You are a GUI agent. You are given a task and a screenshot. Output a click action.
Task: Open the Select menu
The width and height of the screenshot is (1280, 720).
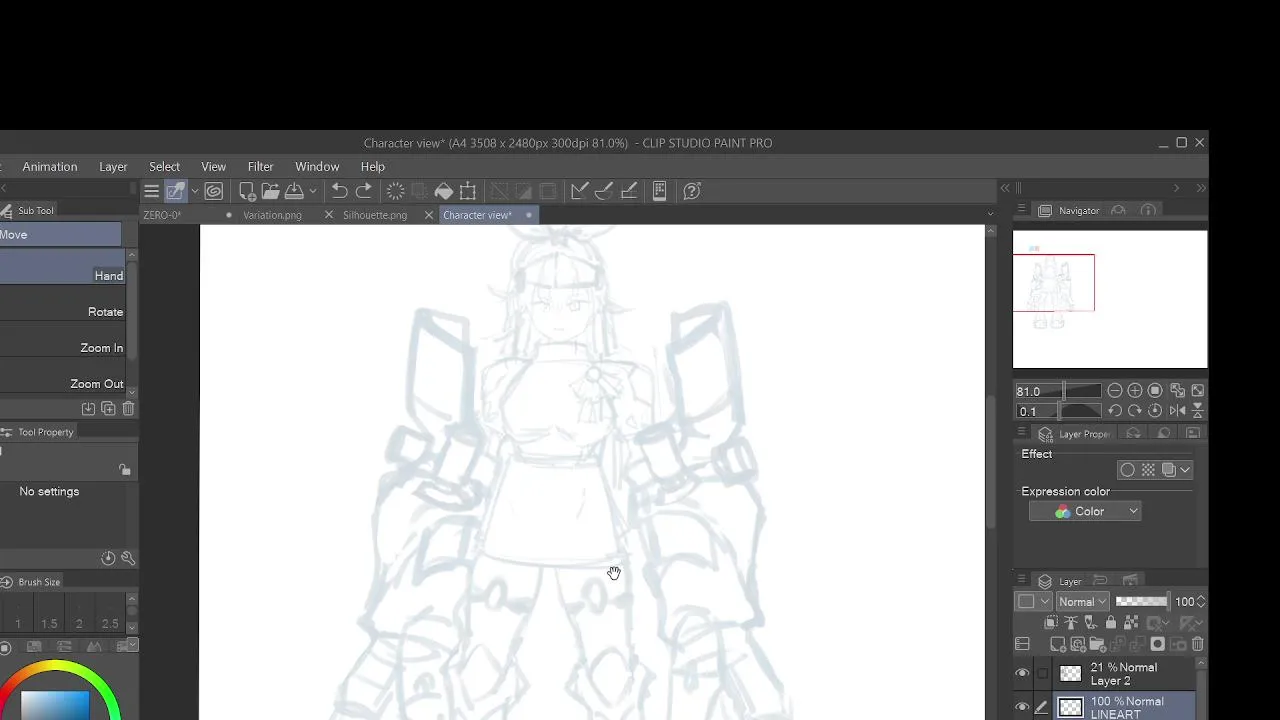click(165, 167)
